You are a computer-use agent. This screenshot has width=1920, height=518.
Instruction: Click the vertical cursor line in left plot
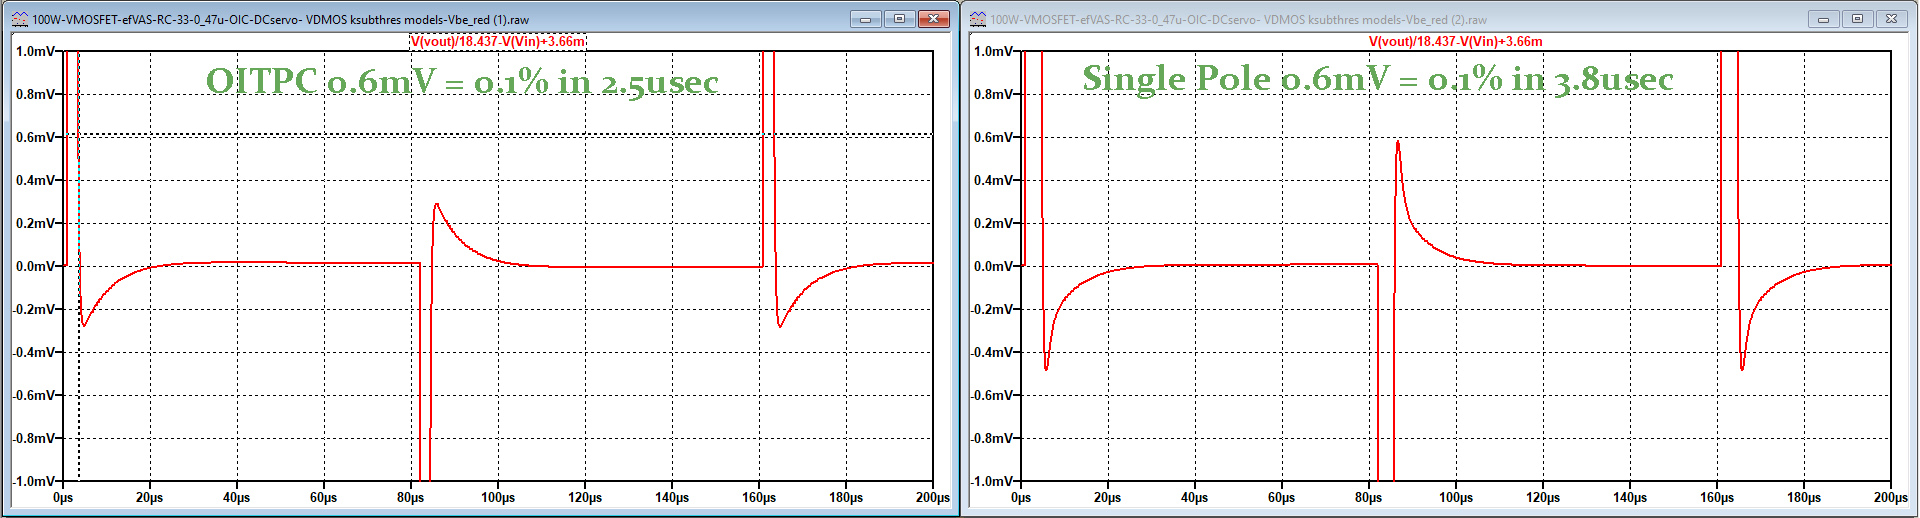(79, 265)
